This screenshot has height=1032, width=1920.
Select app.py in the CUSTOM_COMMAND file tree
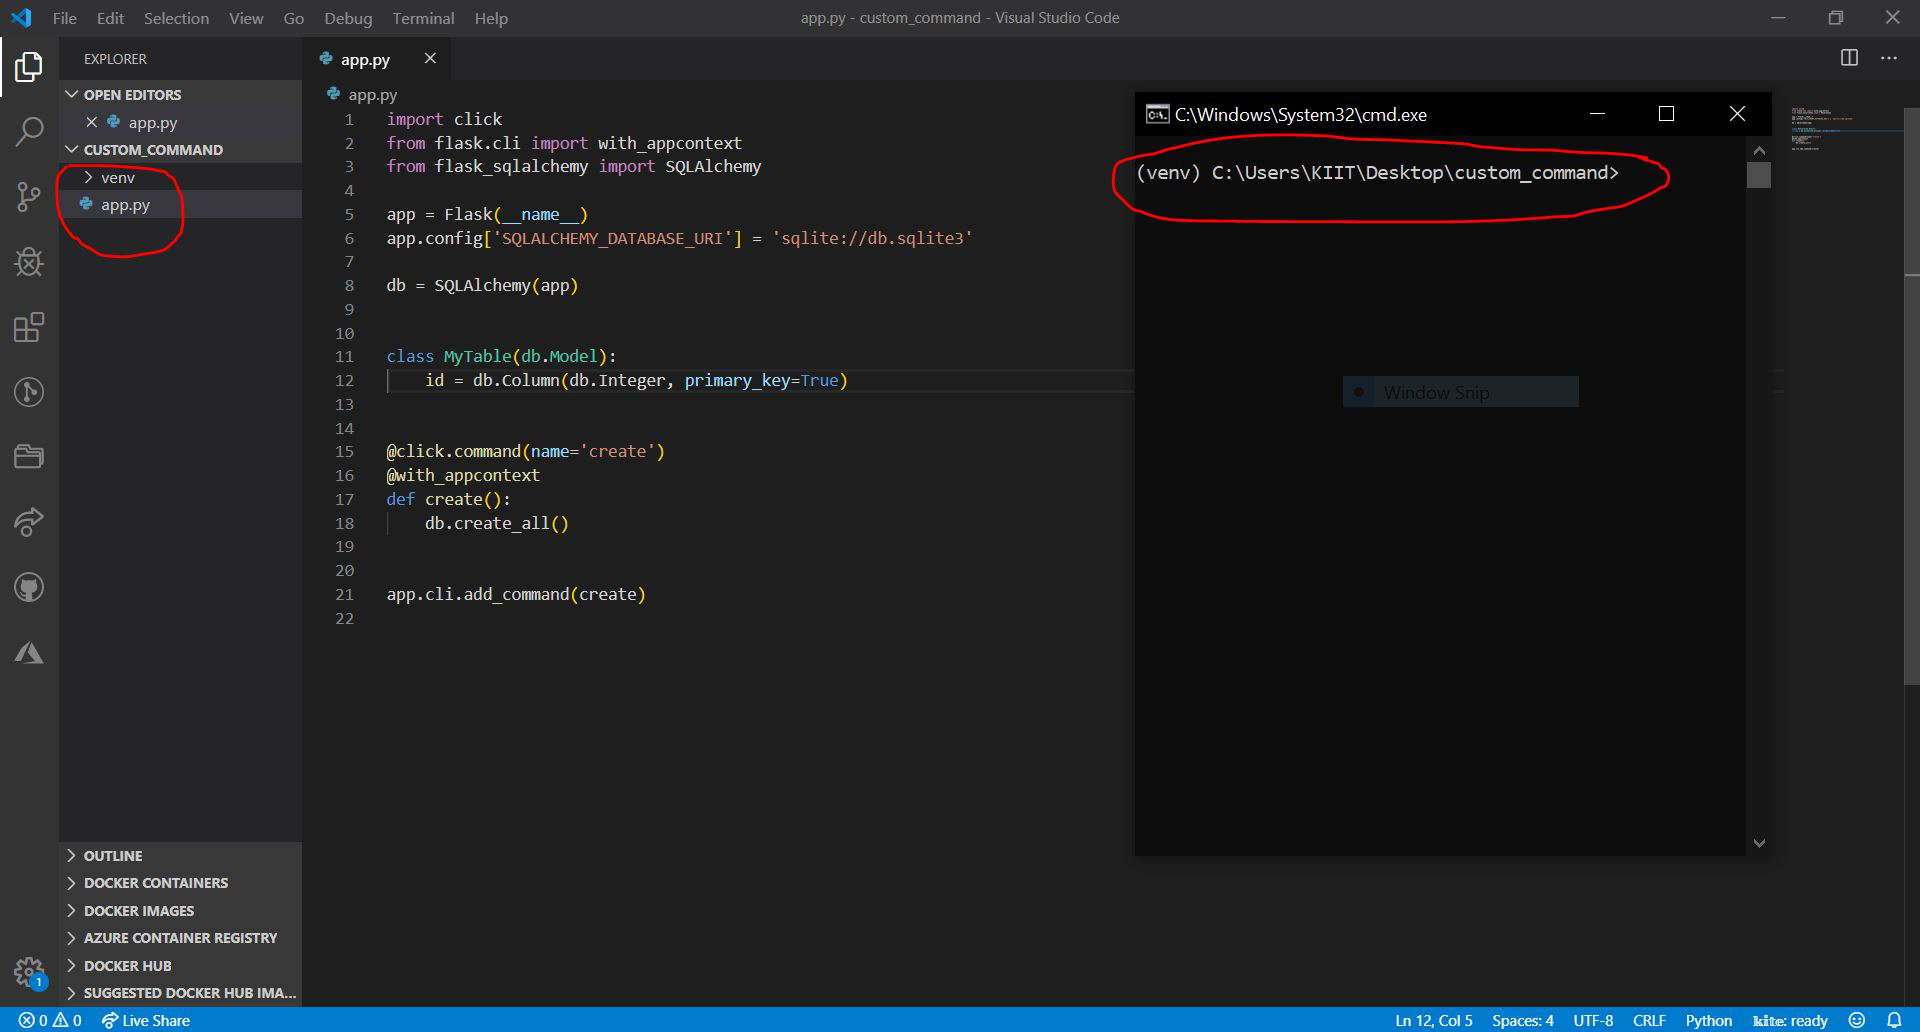(x=180, y=204)
